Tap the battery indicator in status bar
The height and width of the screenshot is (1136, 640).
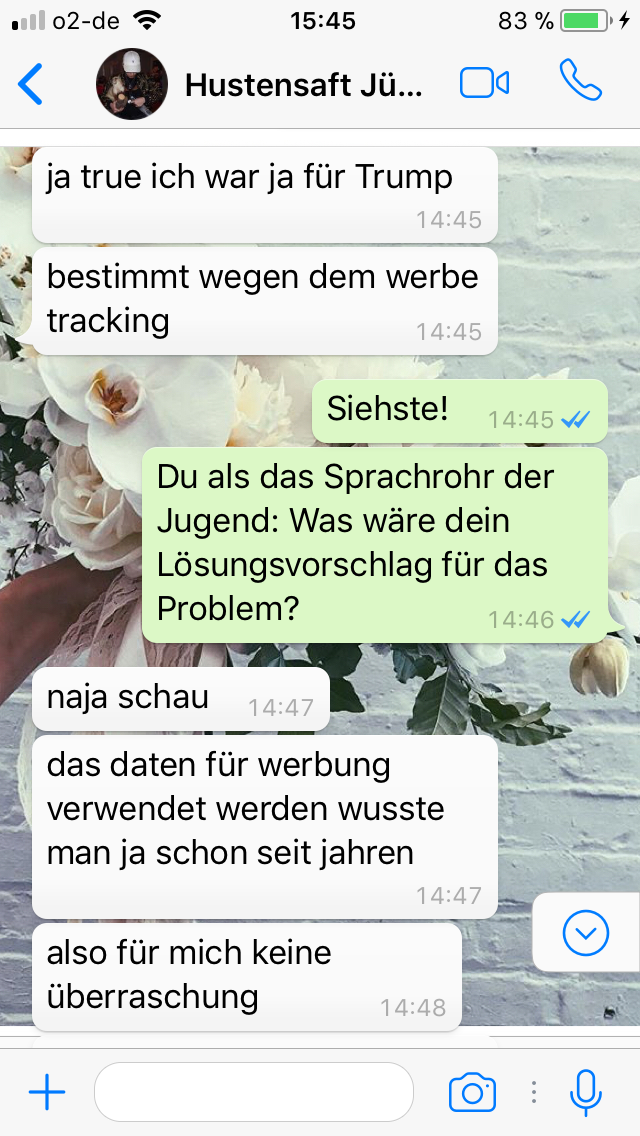[x=586, y=22]
